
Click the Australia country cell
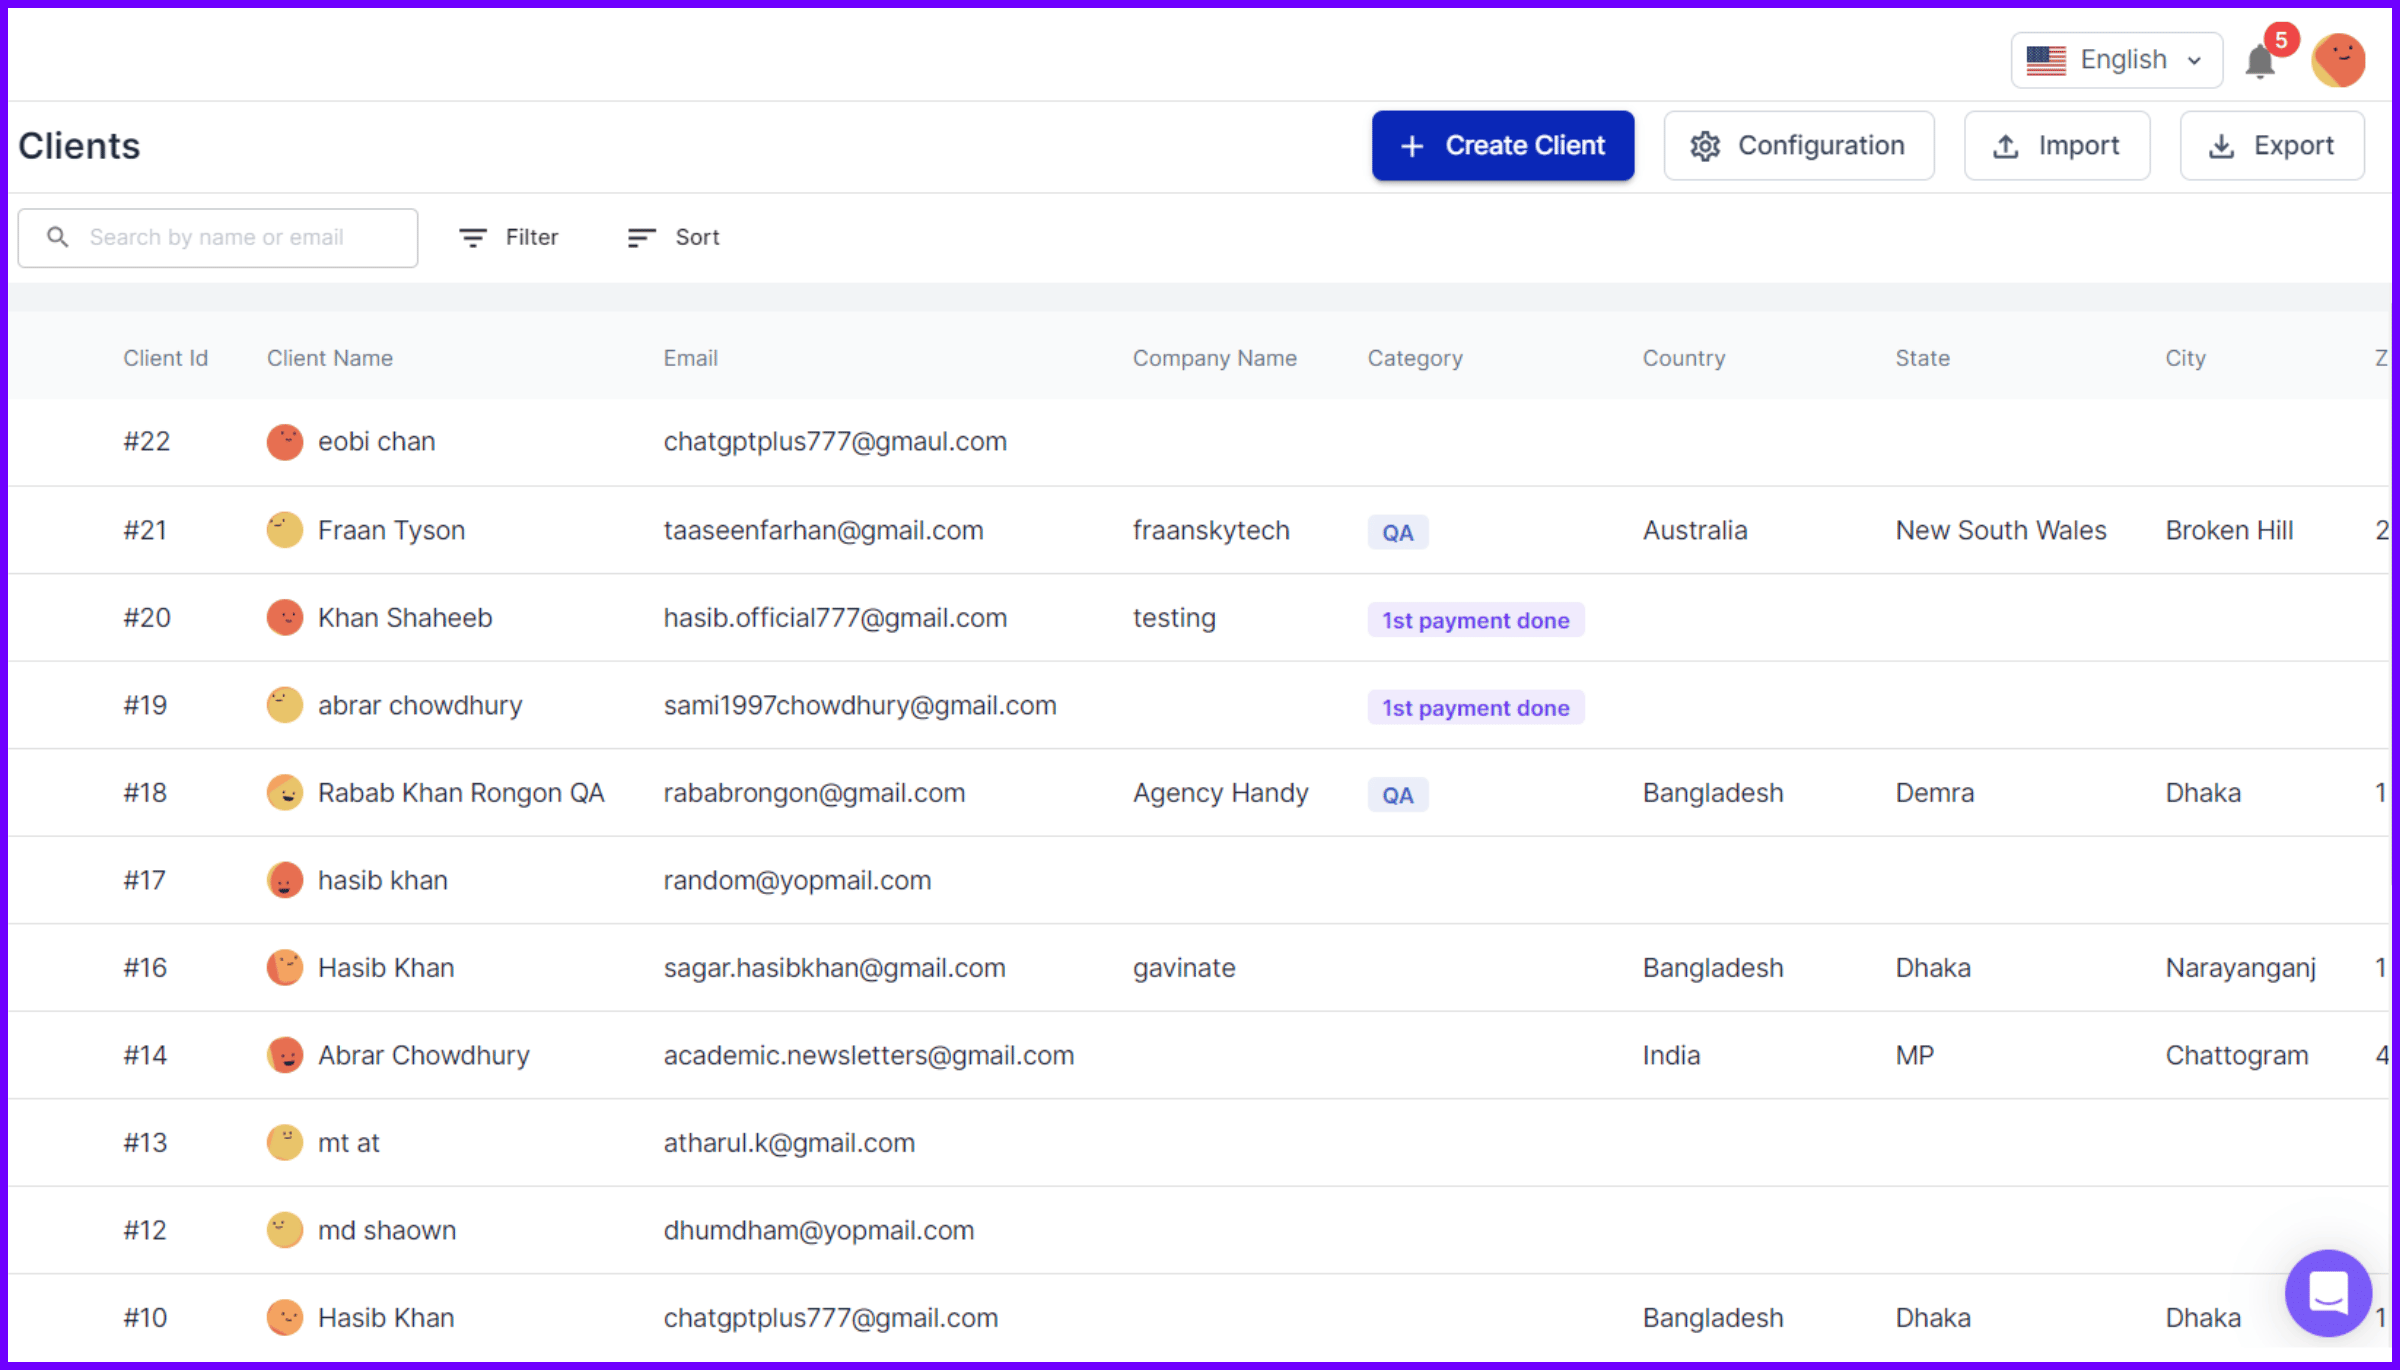pos(1694,530)
